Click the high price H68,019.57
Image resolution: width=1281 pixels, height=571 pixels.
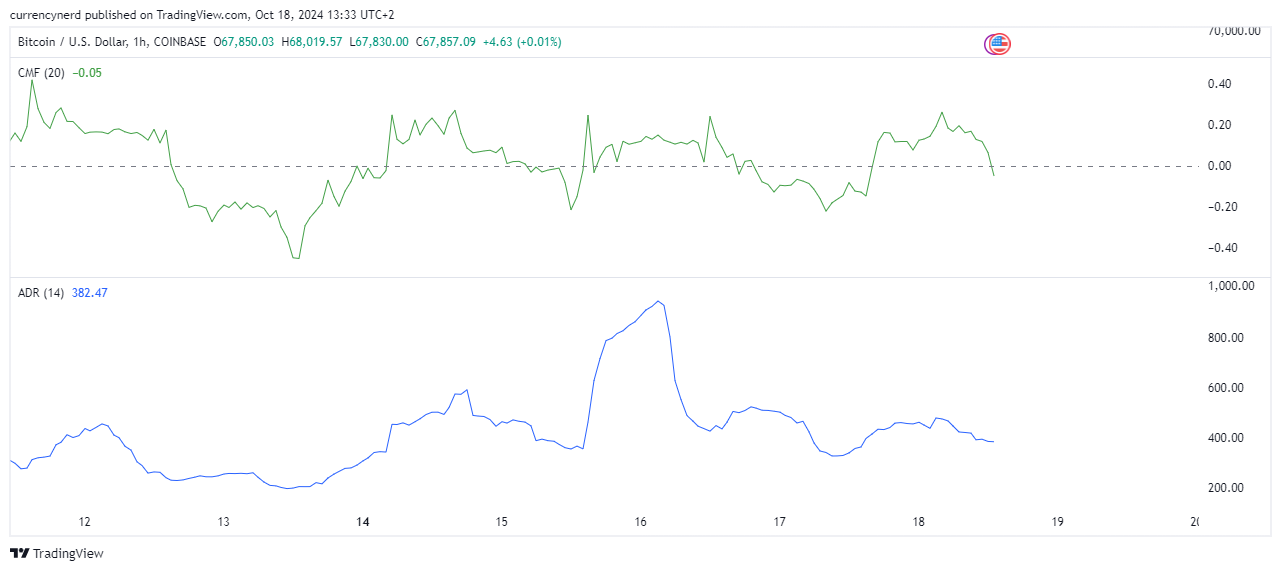[312, 42]
